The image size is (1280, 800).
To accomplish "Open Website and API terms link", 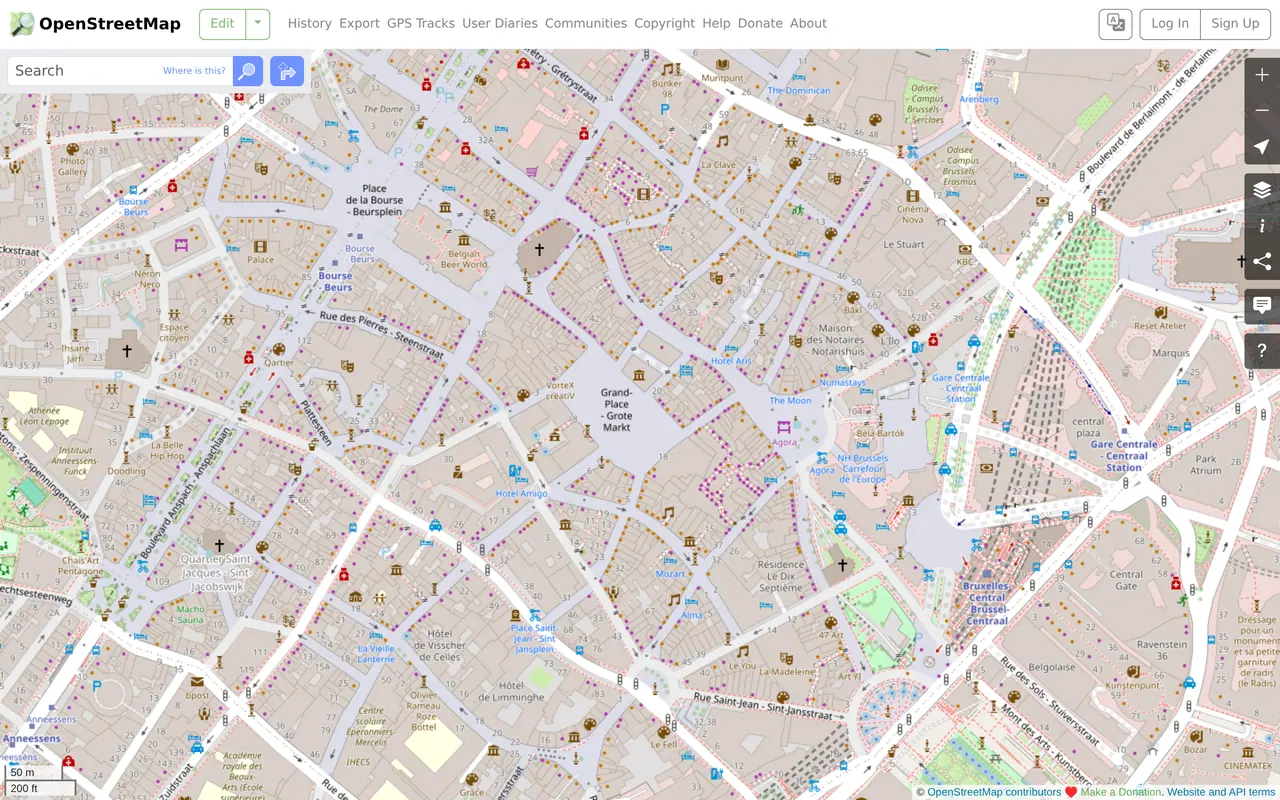I will coord(1221,792).
